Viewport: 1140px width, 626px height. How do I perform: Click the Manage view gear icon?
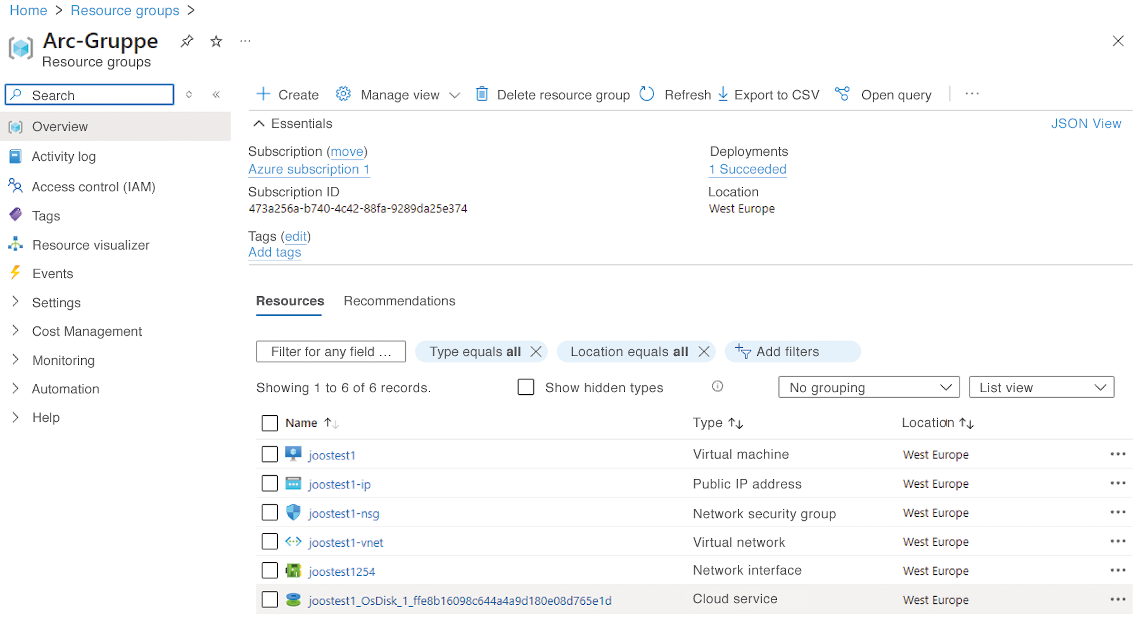point(343,94)
